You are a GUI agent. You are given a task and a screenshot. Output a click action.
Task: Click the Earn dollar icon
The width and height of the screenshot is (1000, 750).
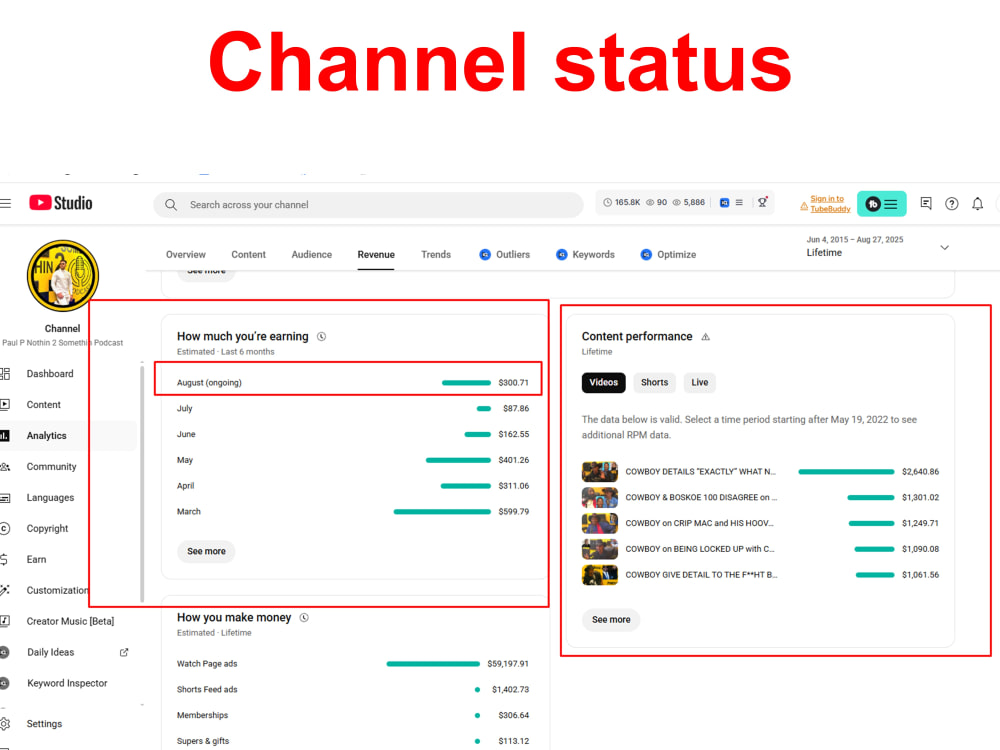tap(4, 559)
